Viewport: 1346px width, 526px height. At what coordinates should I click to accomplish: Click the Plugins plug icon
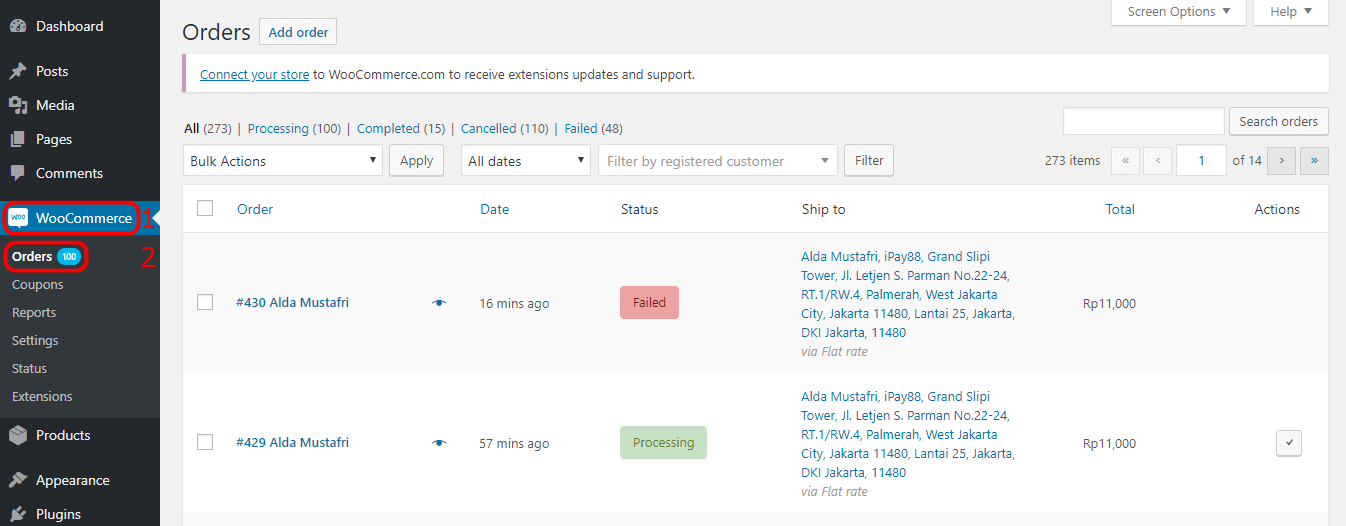(18, 514)
